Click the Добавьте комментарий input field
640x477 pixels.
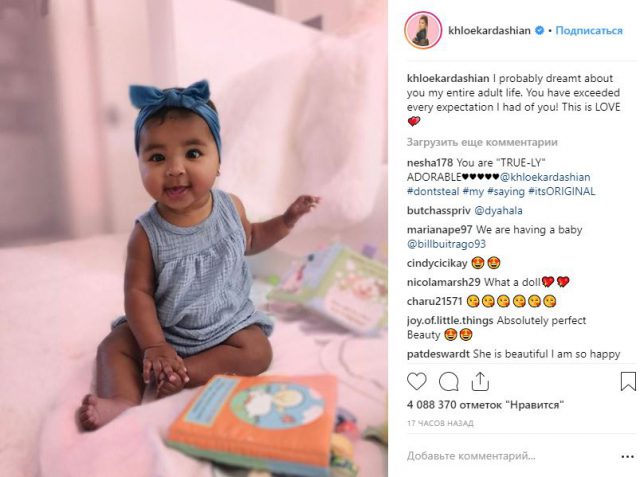tap(512, 456)
